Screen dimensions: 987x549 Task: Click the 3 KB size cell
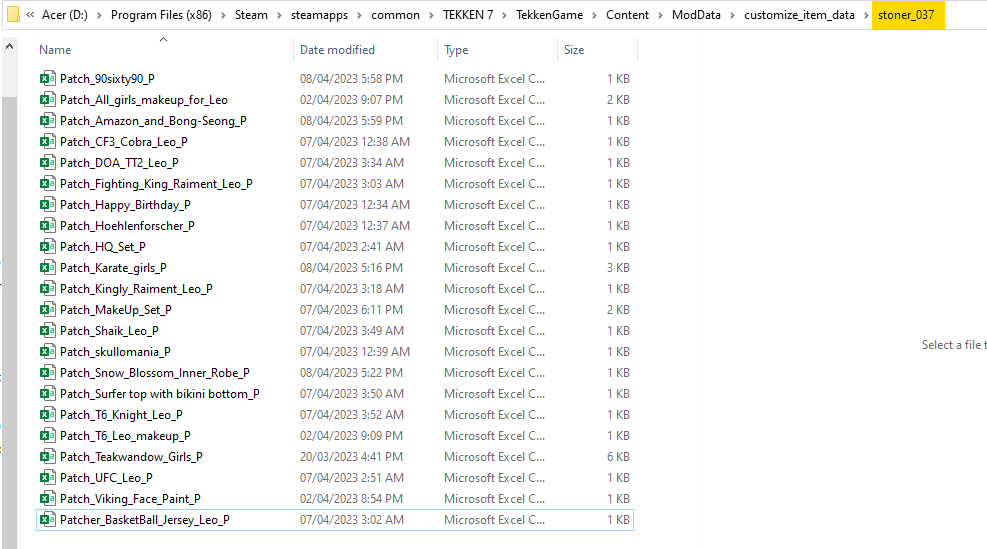(x=618, y=268)
